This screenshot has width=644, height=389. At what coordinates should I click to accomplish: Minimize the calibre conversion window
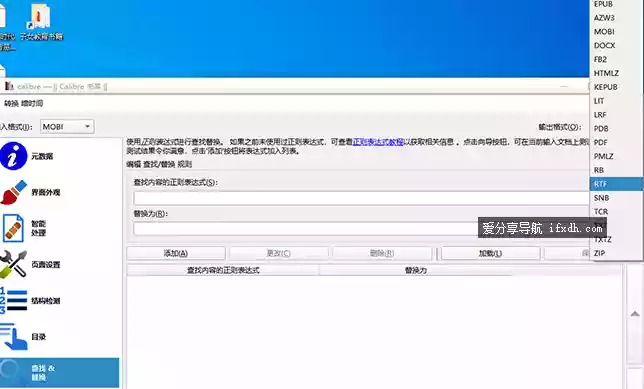pyautogui.click(x=564, y=87)
